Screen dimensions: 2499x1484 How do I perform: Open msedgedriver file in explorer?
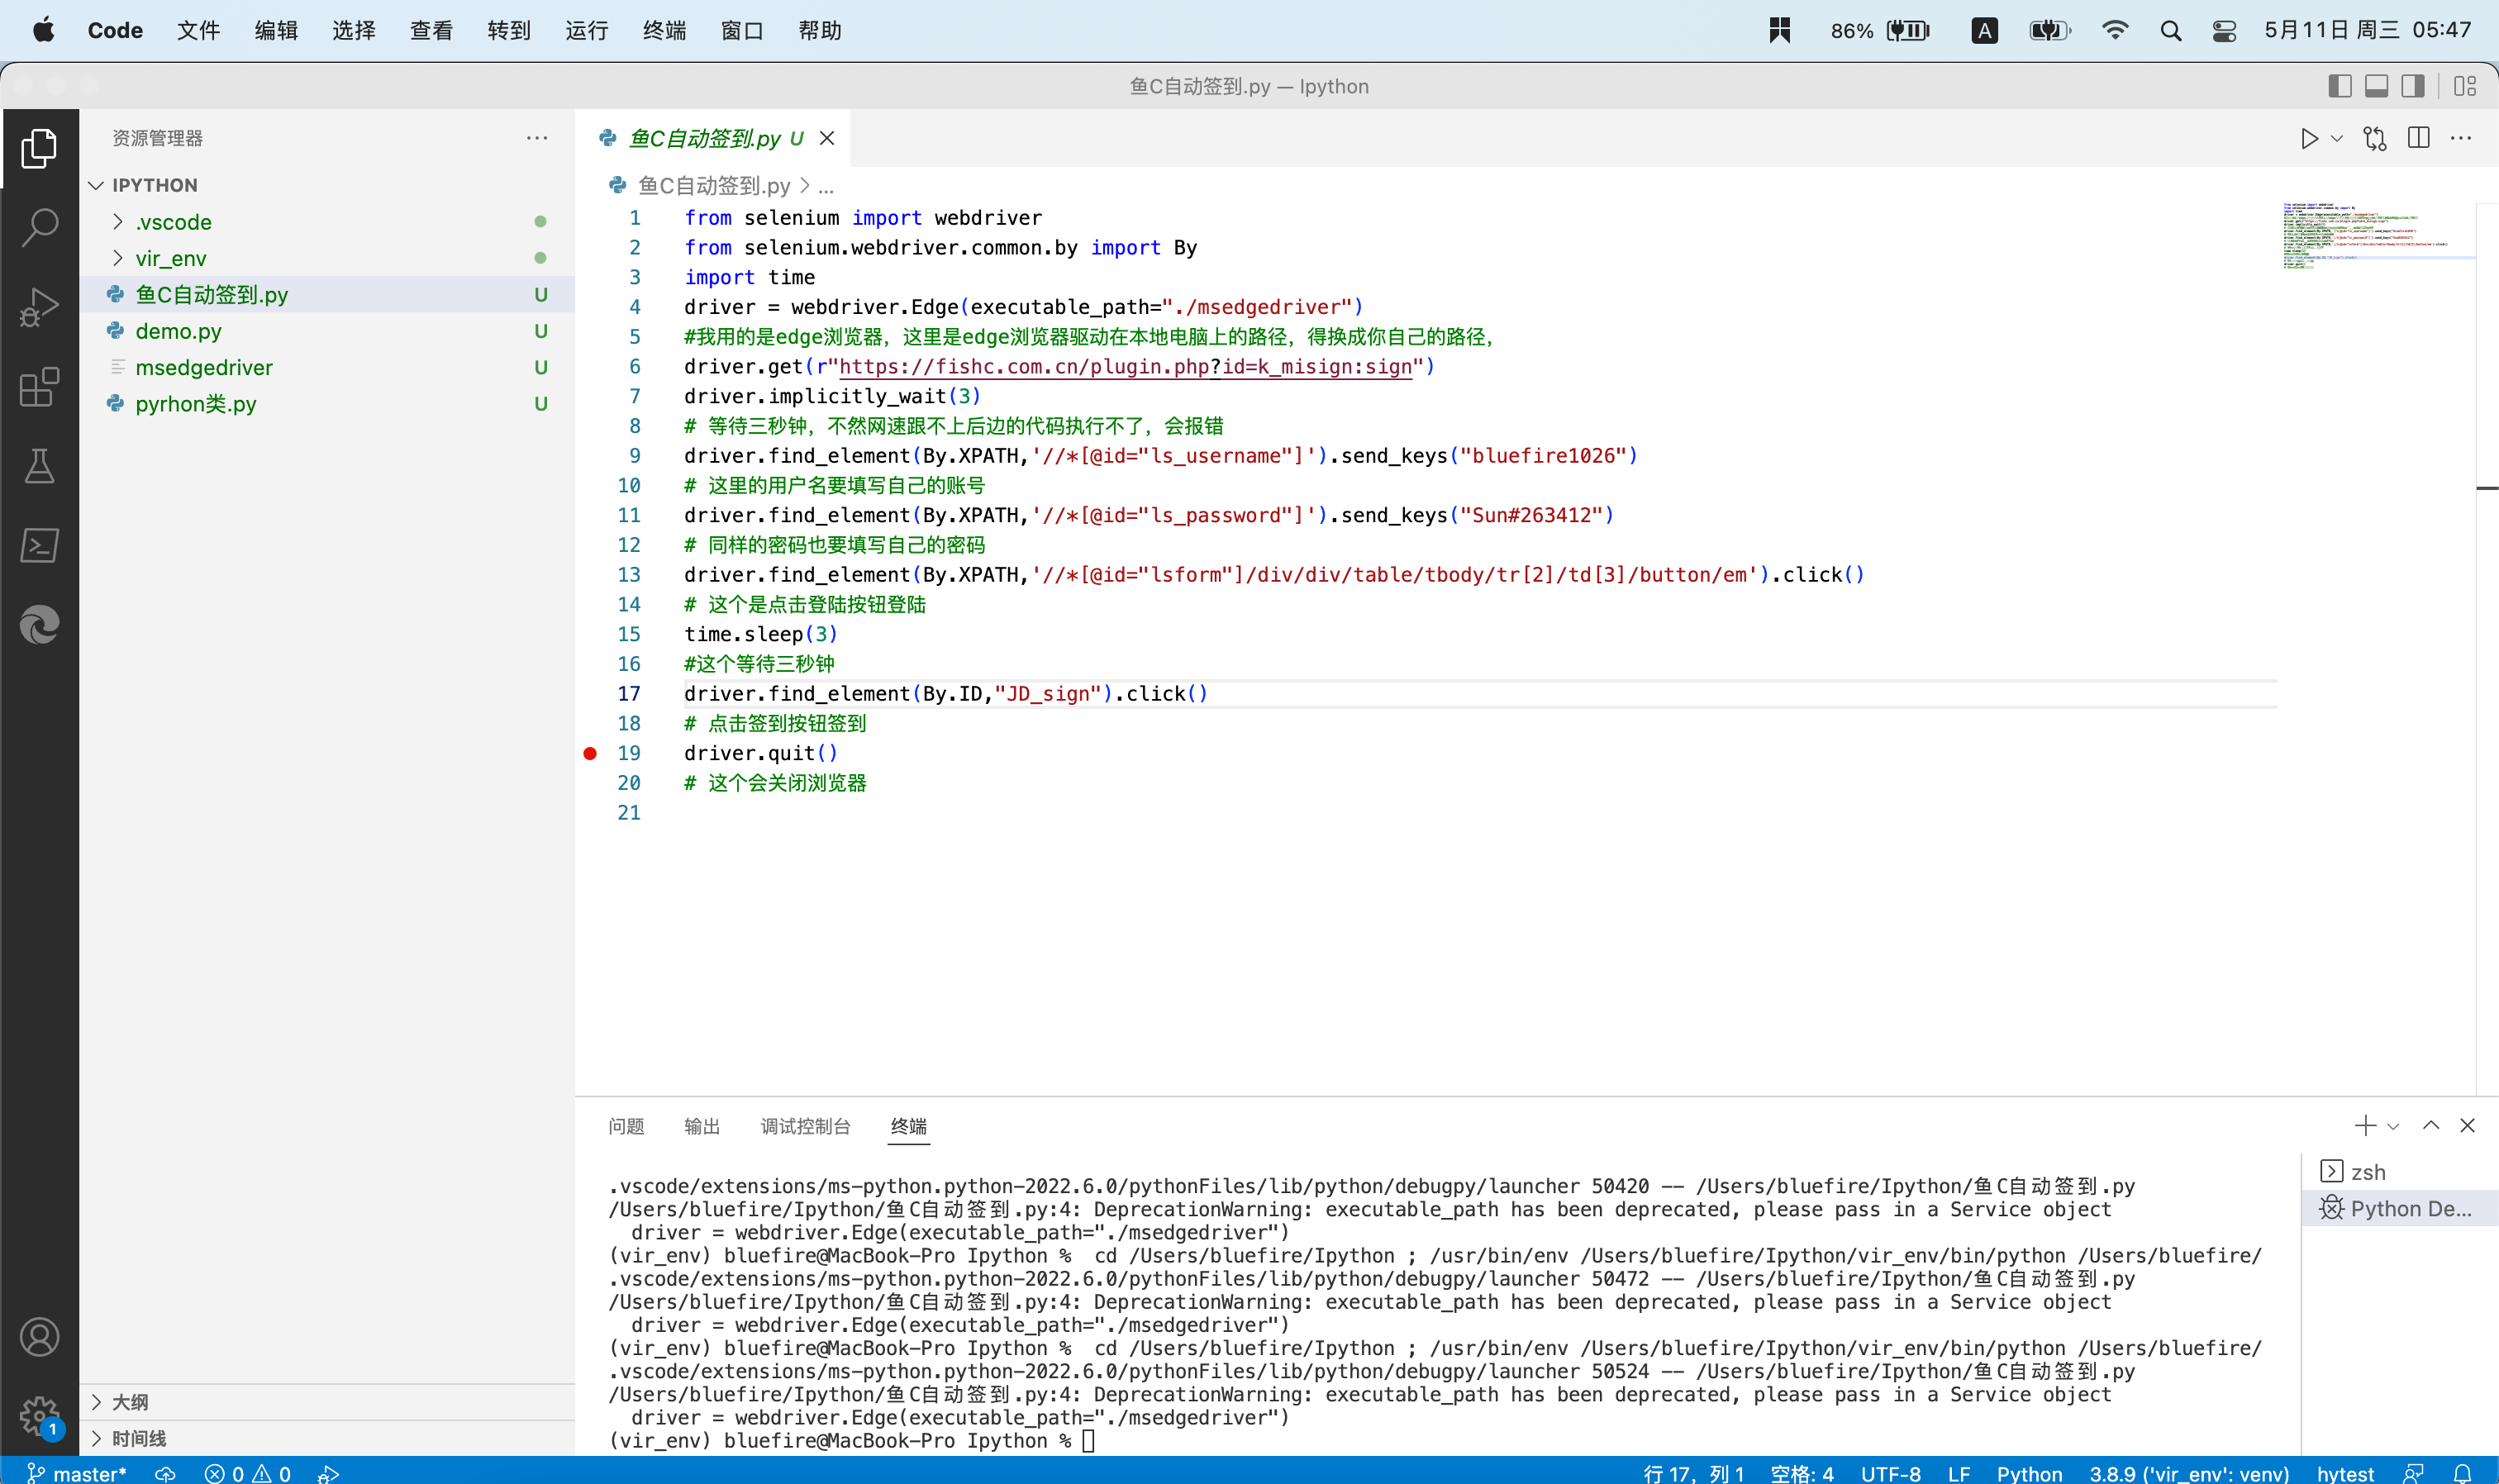pos(326,367)
